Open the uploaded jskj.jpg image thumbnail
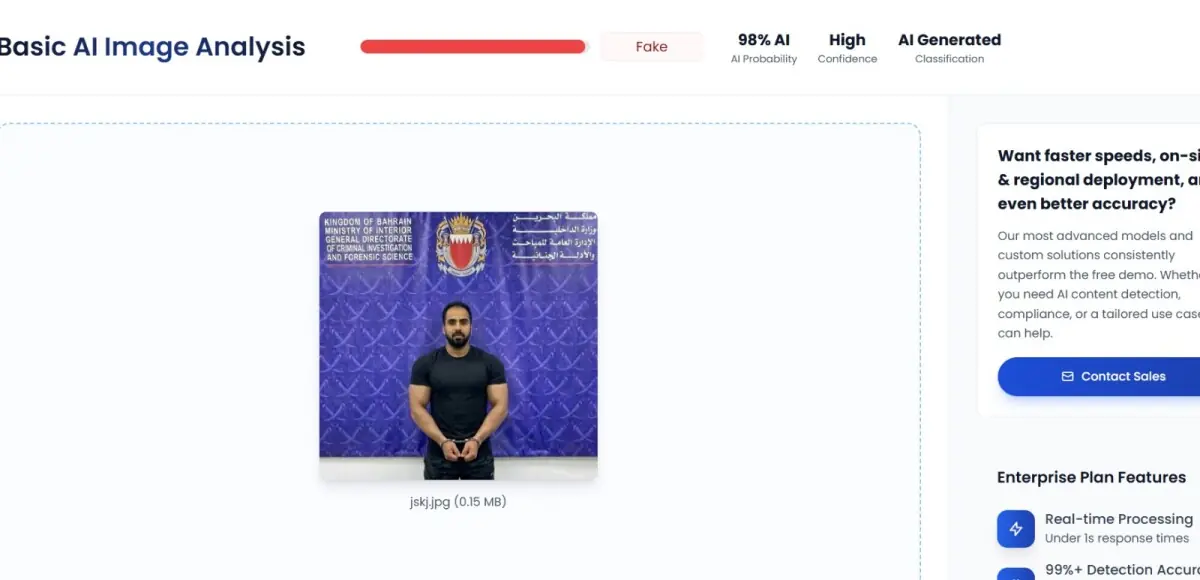Screen dimensions: 1200x580 (x=459, y=346)
